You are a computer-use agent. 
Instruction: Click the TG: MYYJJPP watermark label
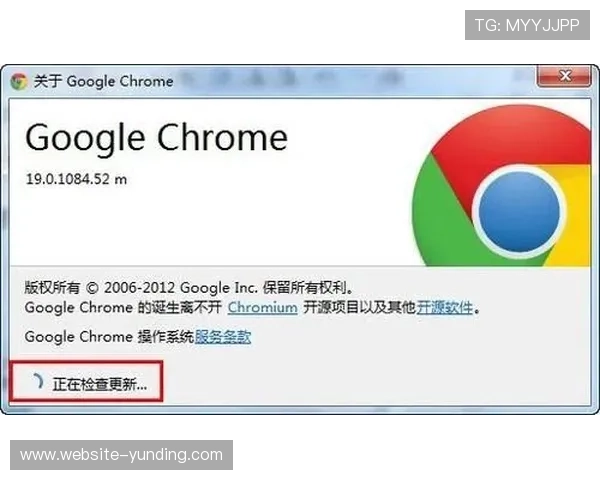(x=527, y=25)
